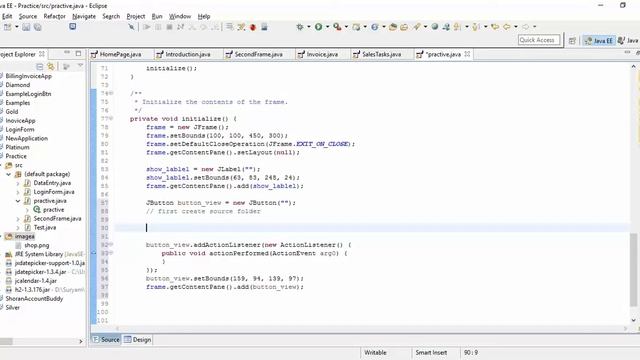The image size is (640, 360).
Task: Open the Window menu
Action: (180, 16)
